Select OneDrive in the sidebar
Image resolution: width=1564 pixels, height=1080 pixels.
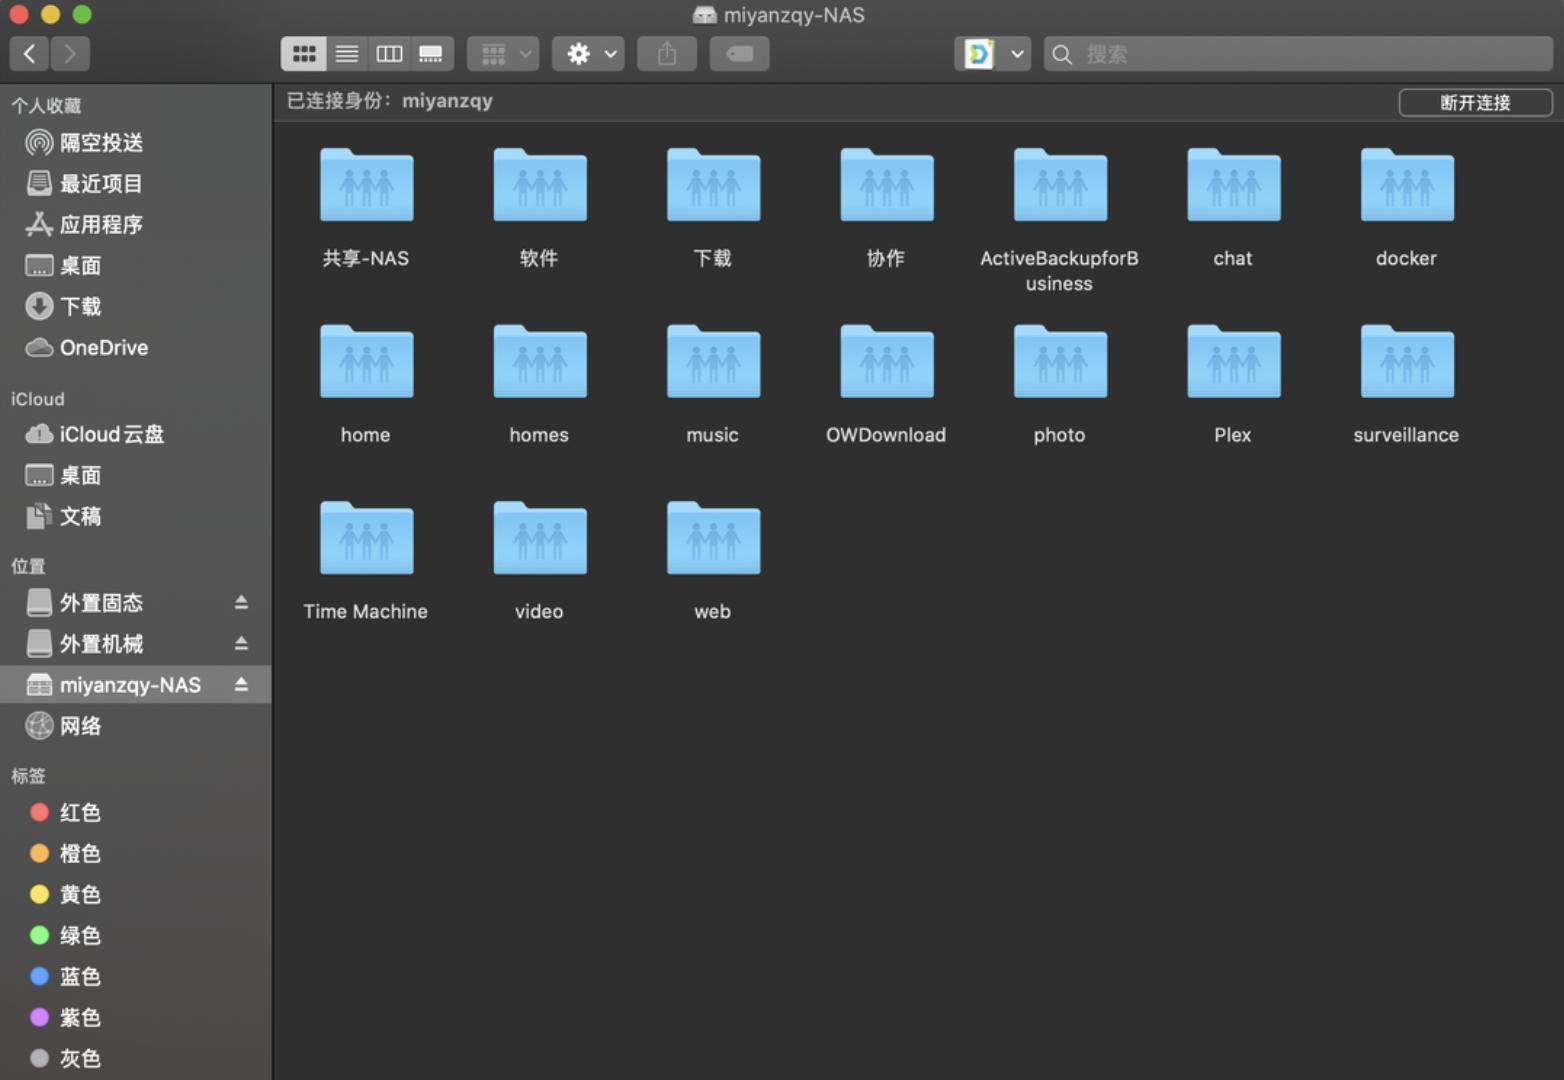pos(103,348)
